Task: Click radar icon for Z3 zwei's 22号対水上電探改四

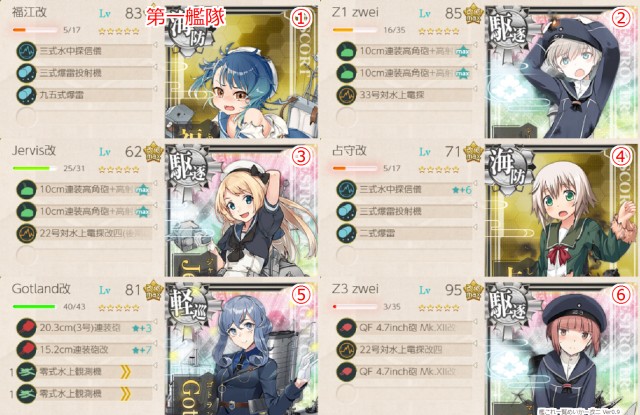Action: click(x=346, y=350)
